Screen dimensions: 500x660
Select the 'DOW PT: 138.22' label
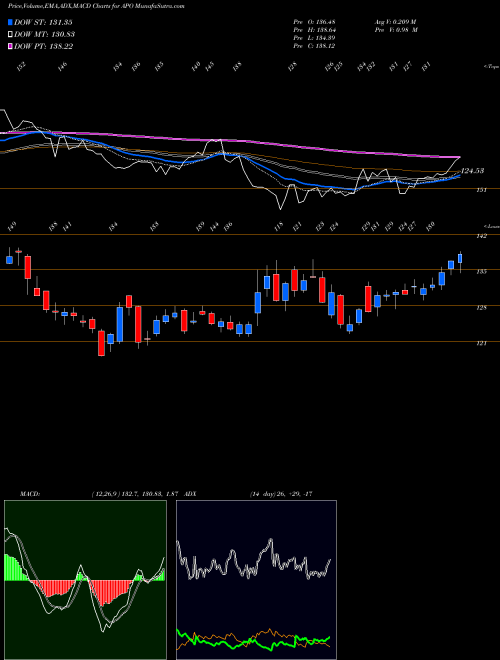[x=43, y=46]
